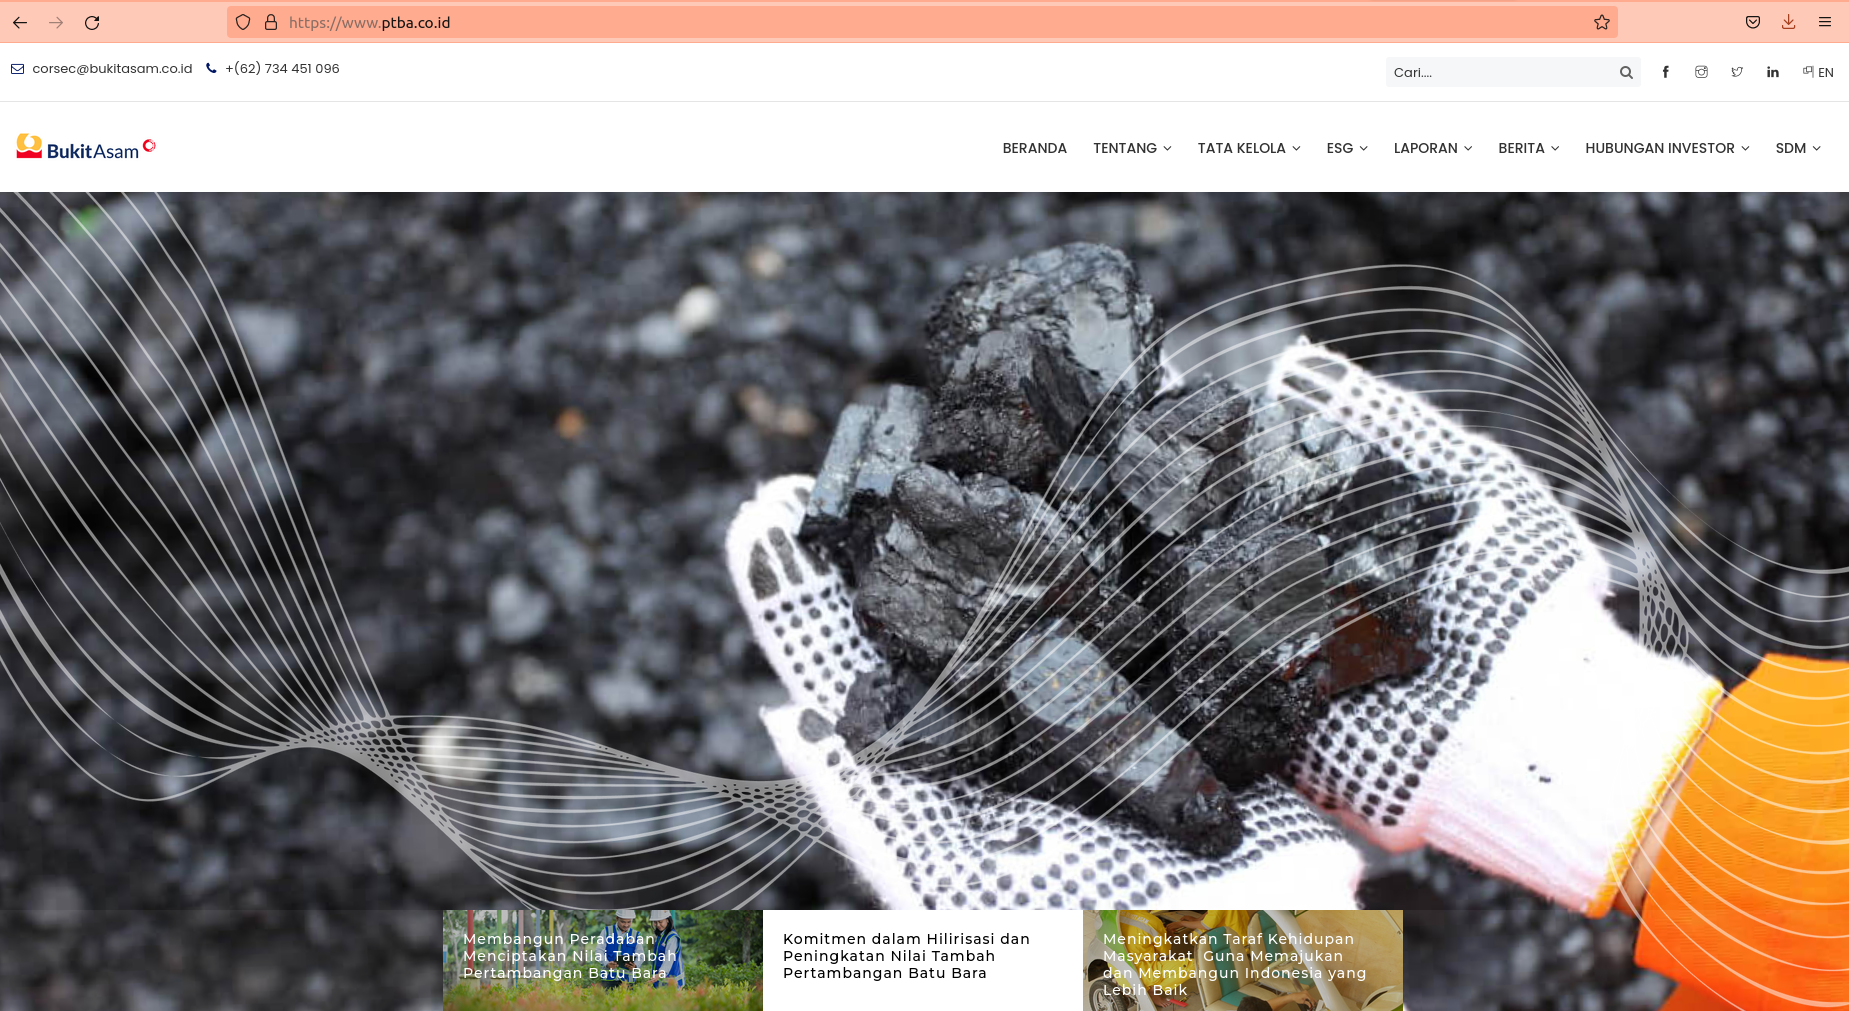Screen dimensions: 1849x1011
Task: Click the +(62) 734 451 096 phone link
Action: click(x=282, y=69)
